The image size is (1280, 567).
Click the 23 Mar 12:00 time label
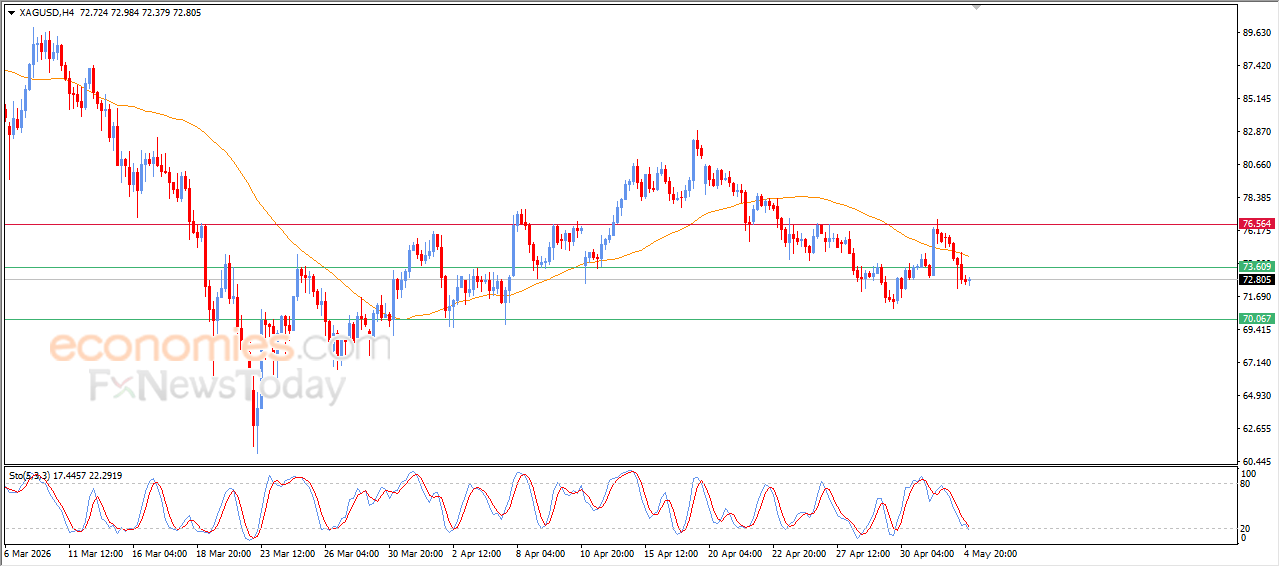click(x=289, y=553)
